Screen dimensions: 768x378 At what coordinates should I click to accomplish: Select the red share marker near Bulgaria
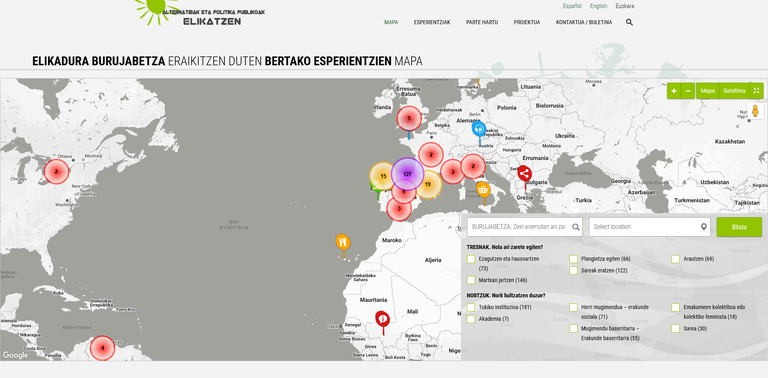(x=524, y=174)
